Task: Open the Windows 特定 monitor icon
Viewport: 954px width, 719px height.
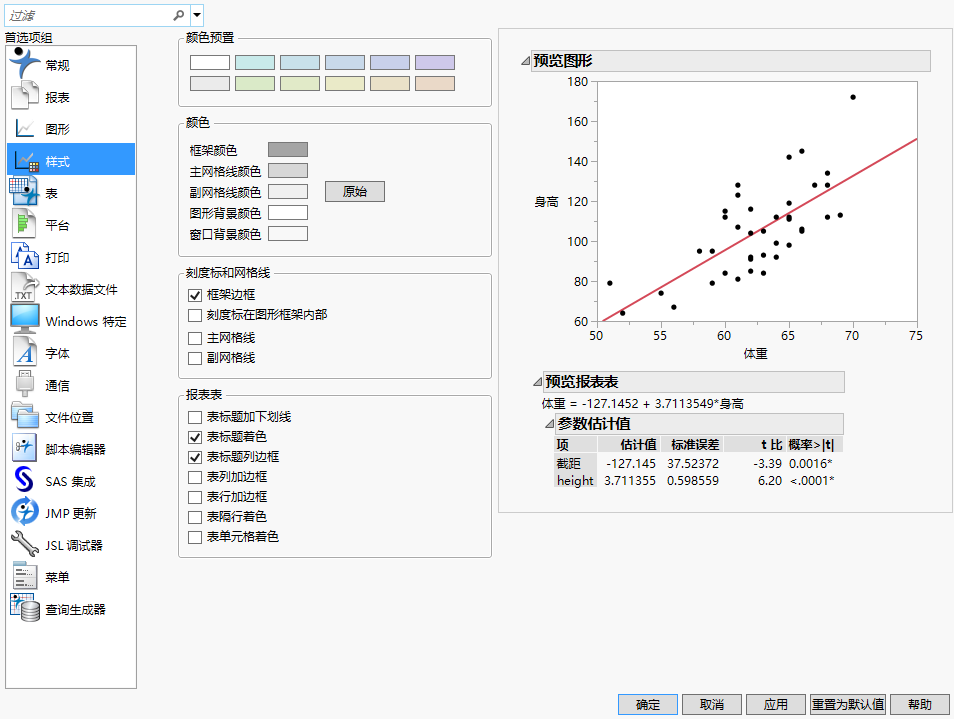Action: tap(24, 321)
